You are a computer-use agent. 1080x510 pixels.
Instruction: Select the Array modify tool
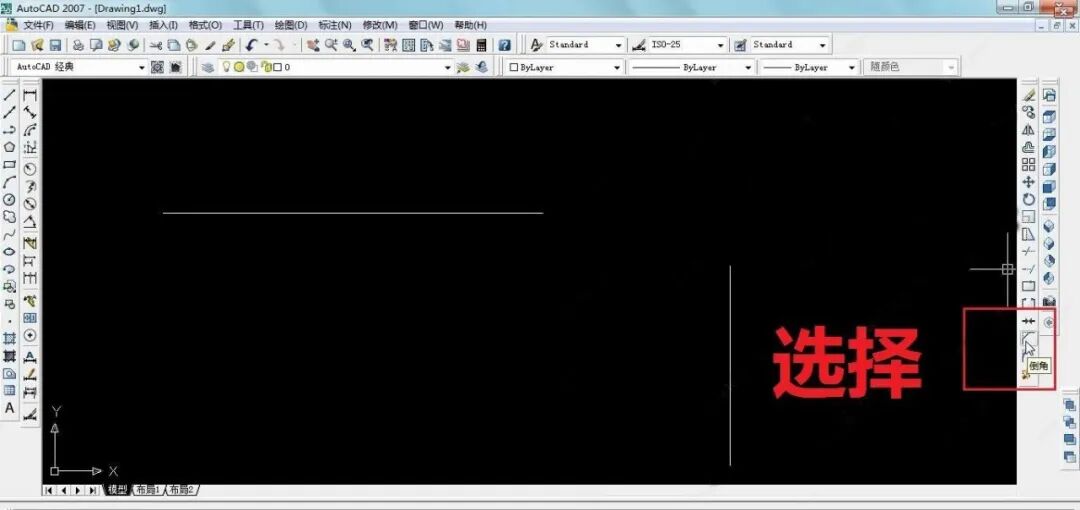click(1028, 165)
